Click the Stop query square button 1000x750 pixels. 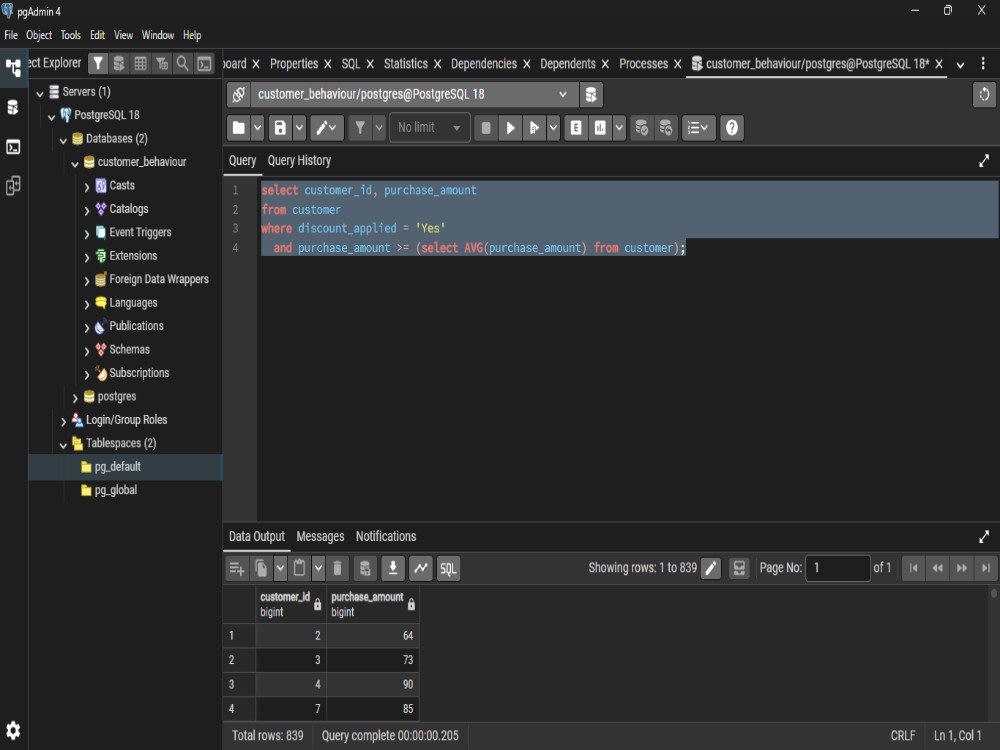coord(486,128)
